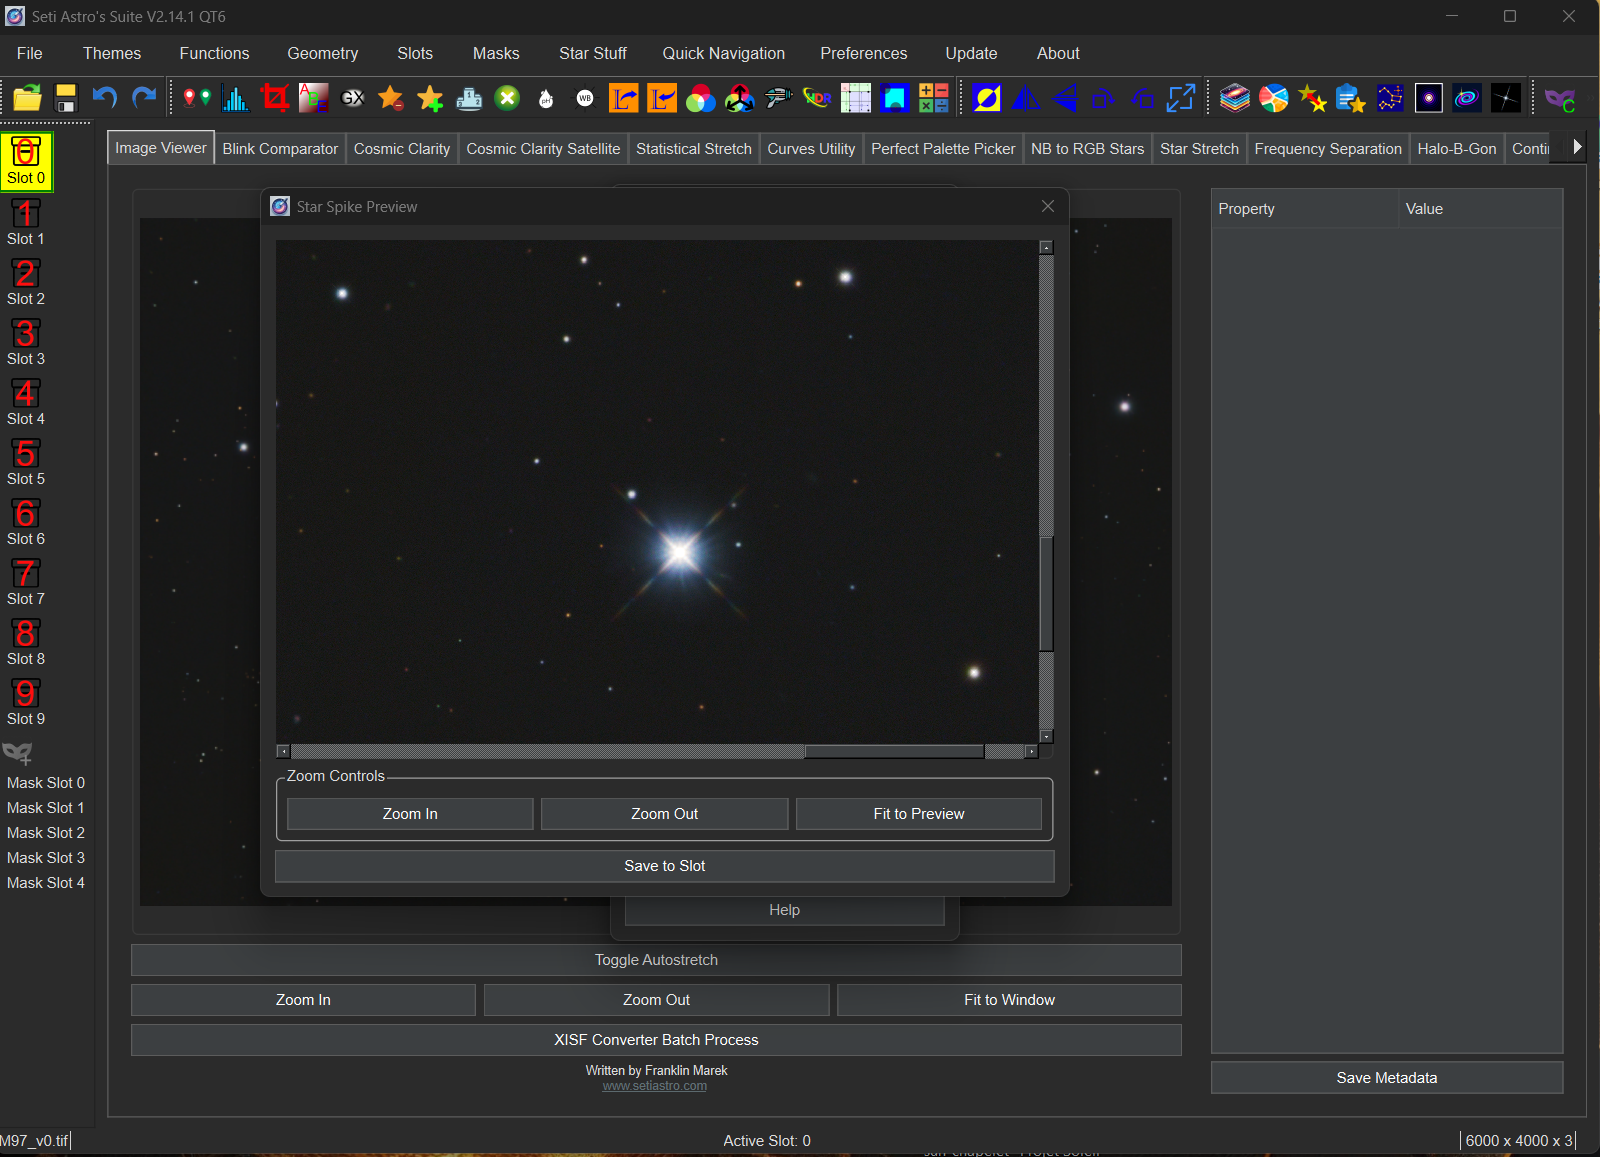Activate Slot 3 in the sidebar

coord(26,342)
